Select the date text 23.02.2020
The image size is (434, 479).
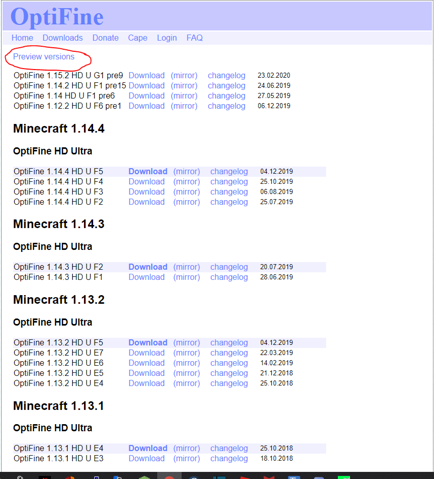[x=274, y=75]
